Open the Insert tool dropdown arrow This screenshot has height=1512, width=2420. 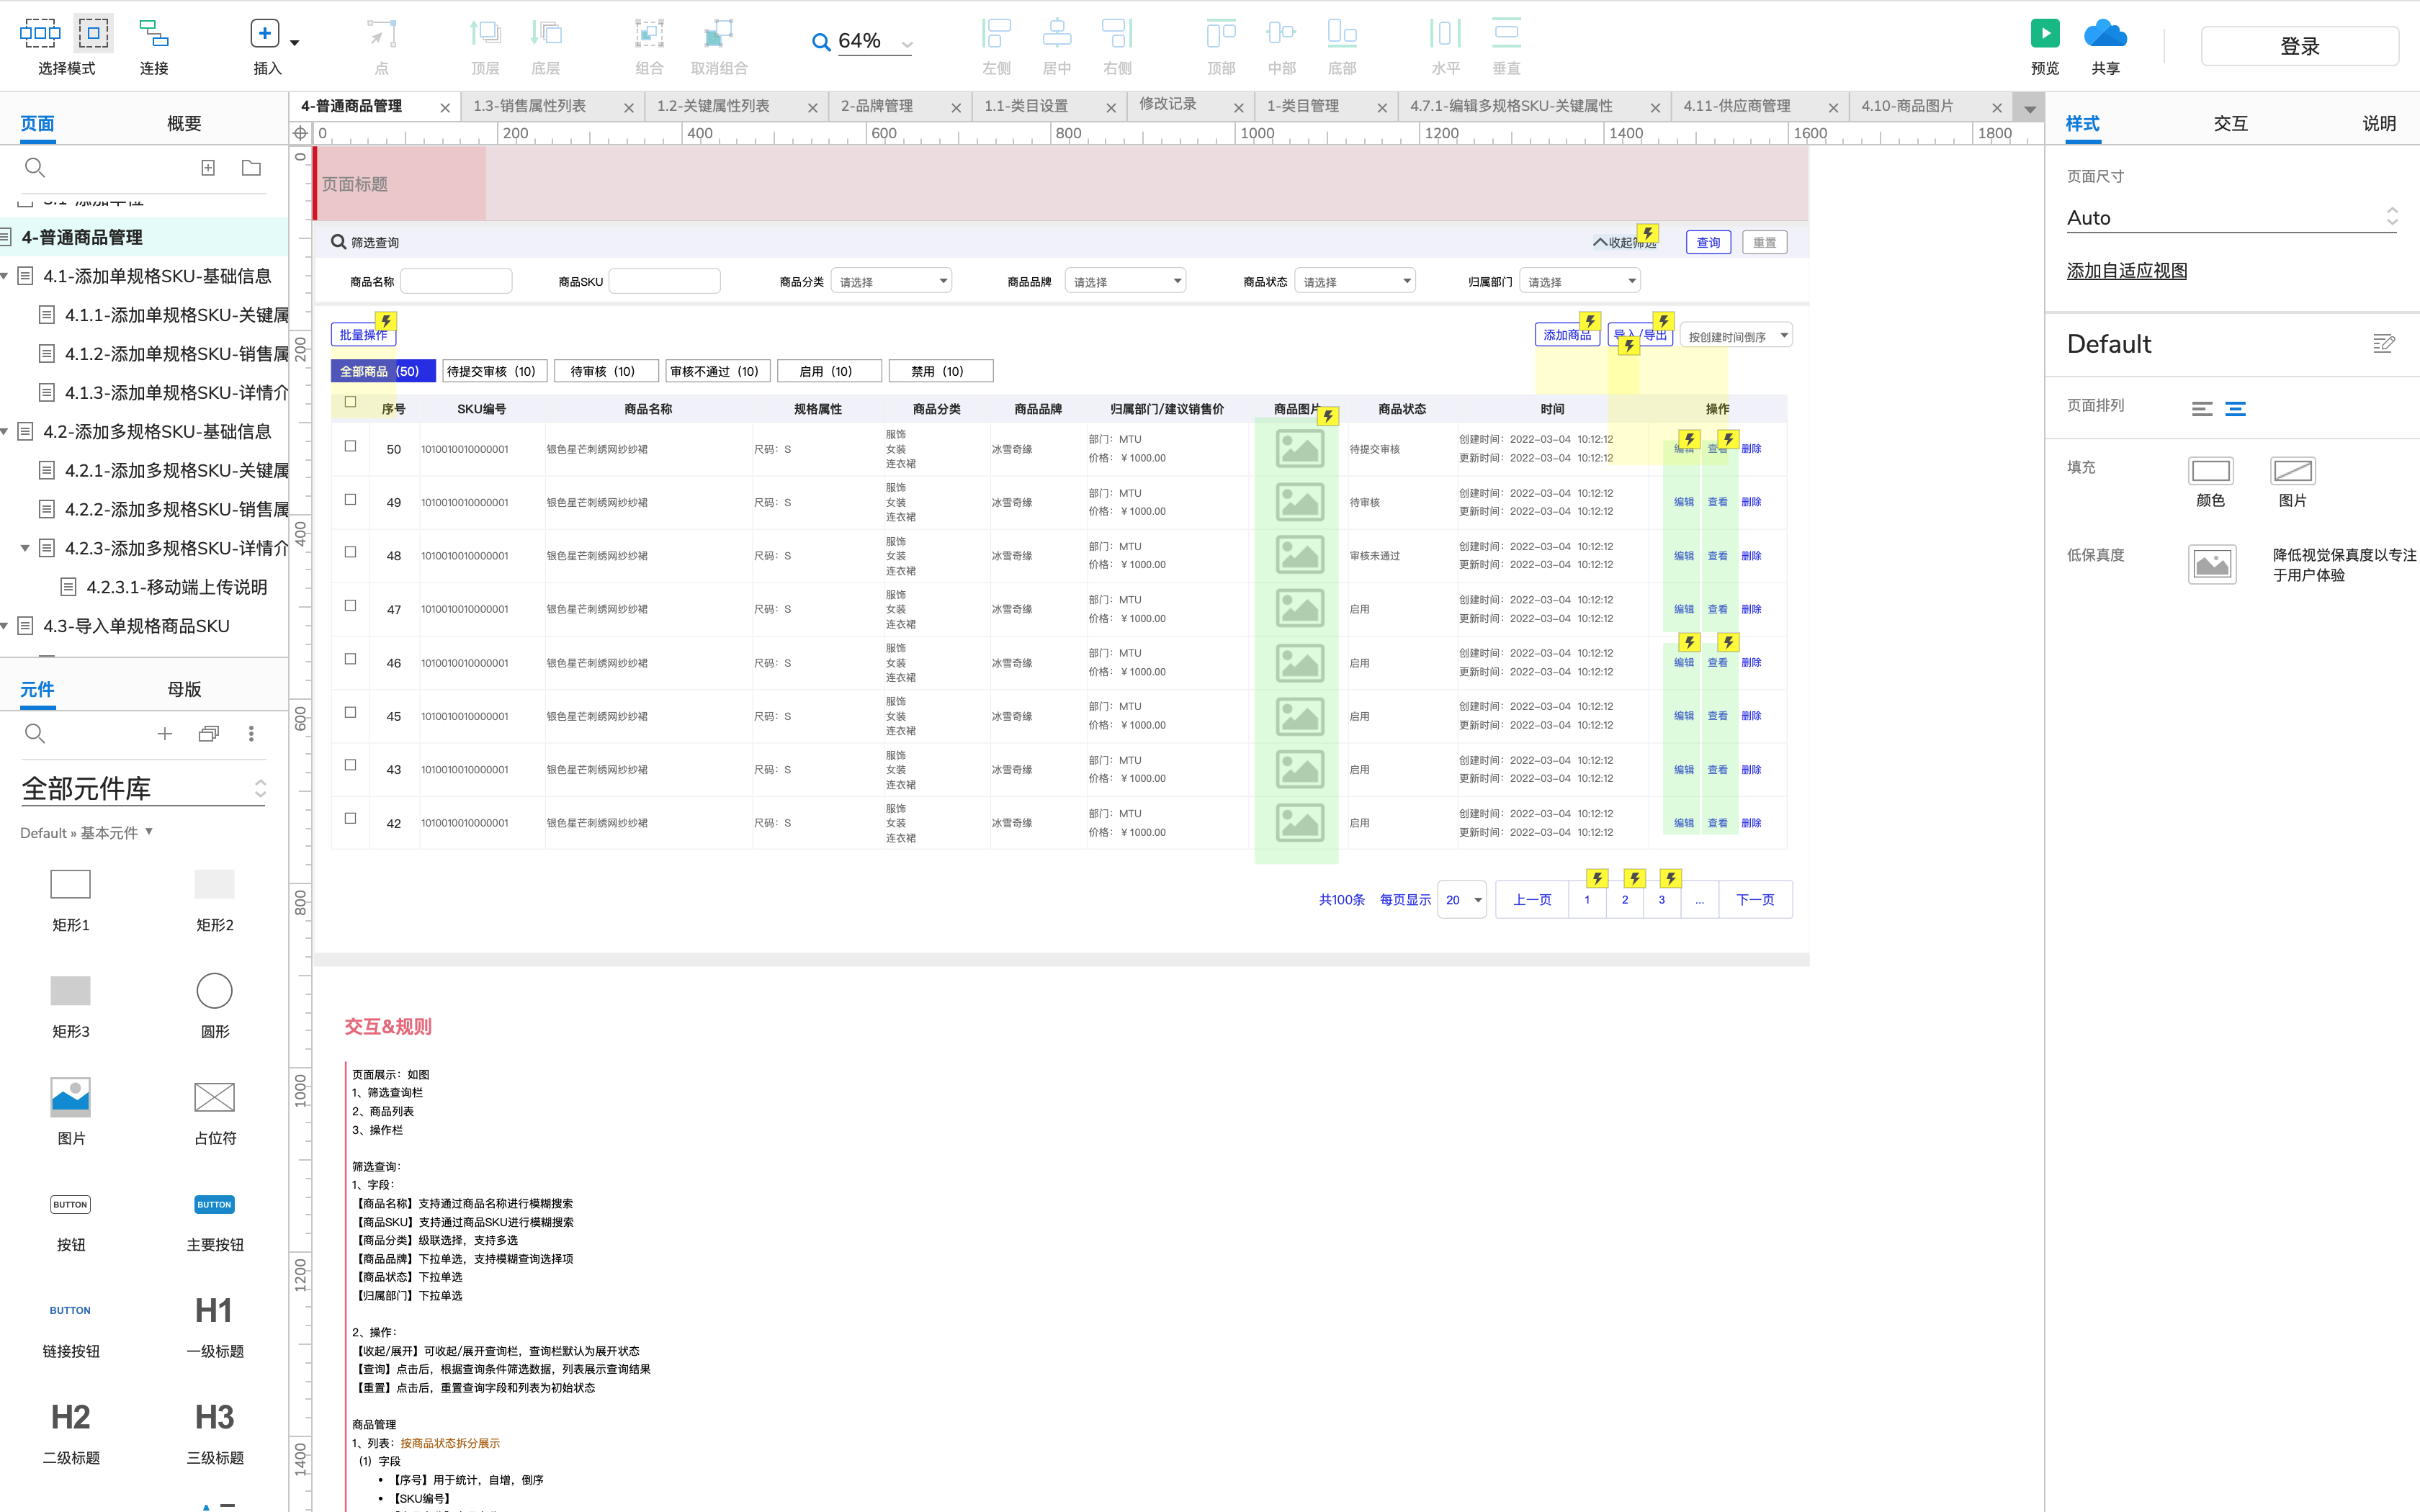click(294, 43)
